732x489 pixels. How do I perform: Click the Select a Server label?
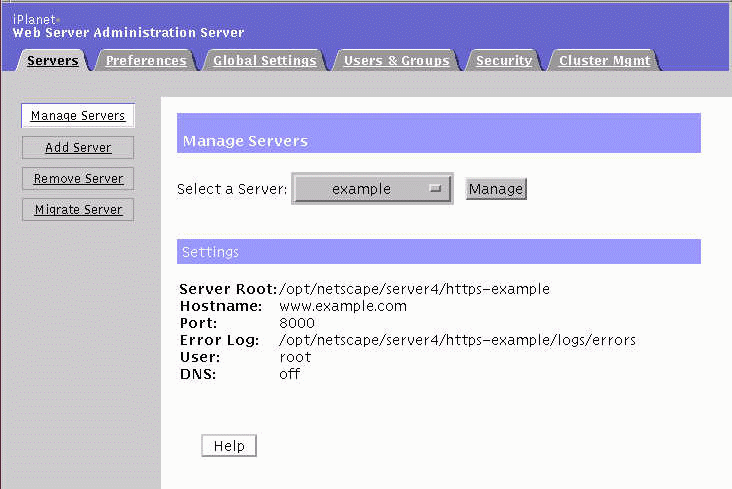(x=232, y=189)
